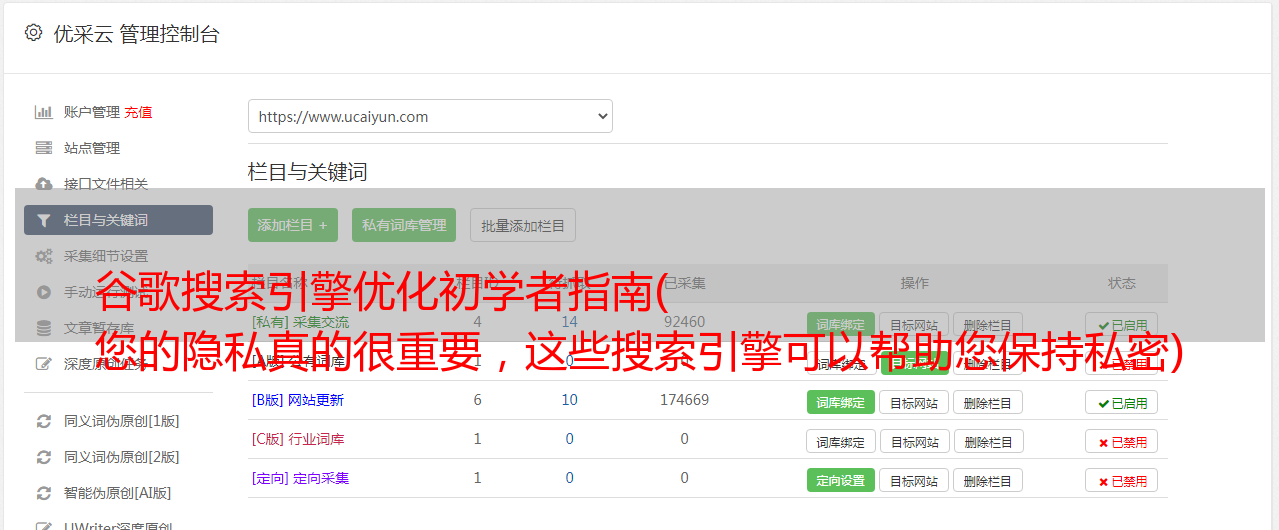The image size is (1279, 530).
Task: Click the 优采云 管理控制台 title
Action: tap(136, 34)
